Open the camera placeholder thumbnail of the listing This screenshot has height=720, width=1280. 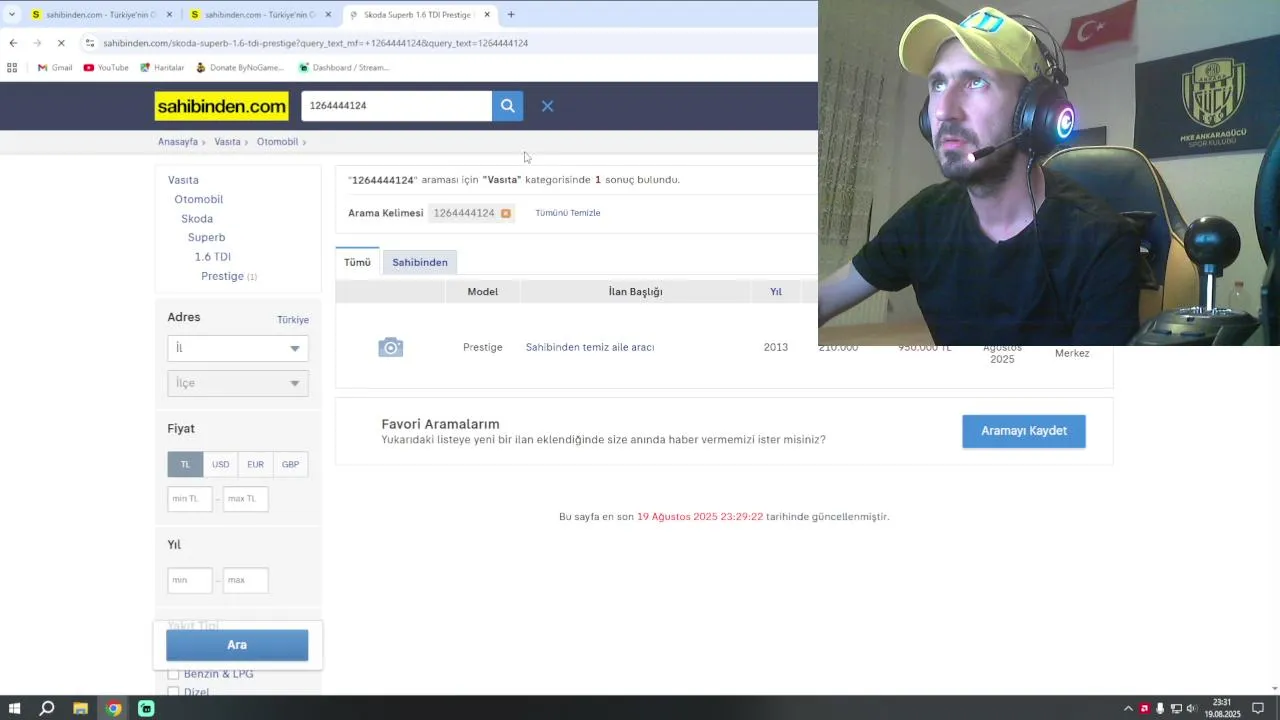390,347
